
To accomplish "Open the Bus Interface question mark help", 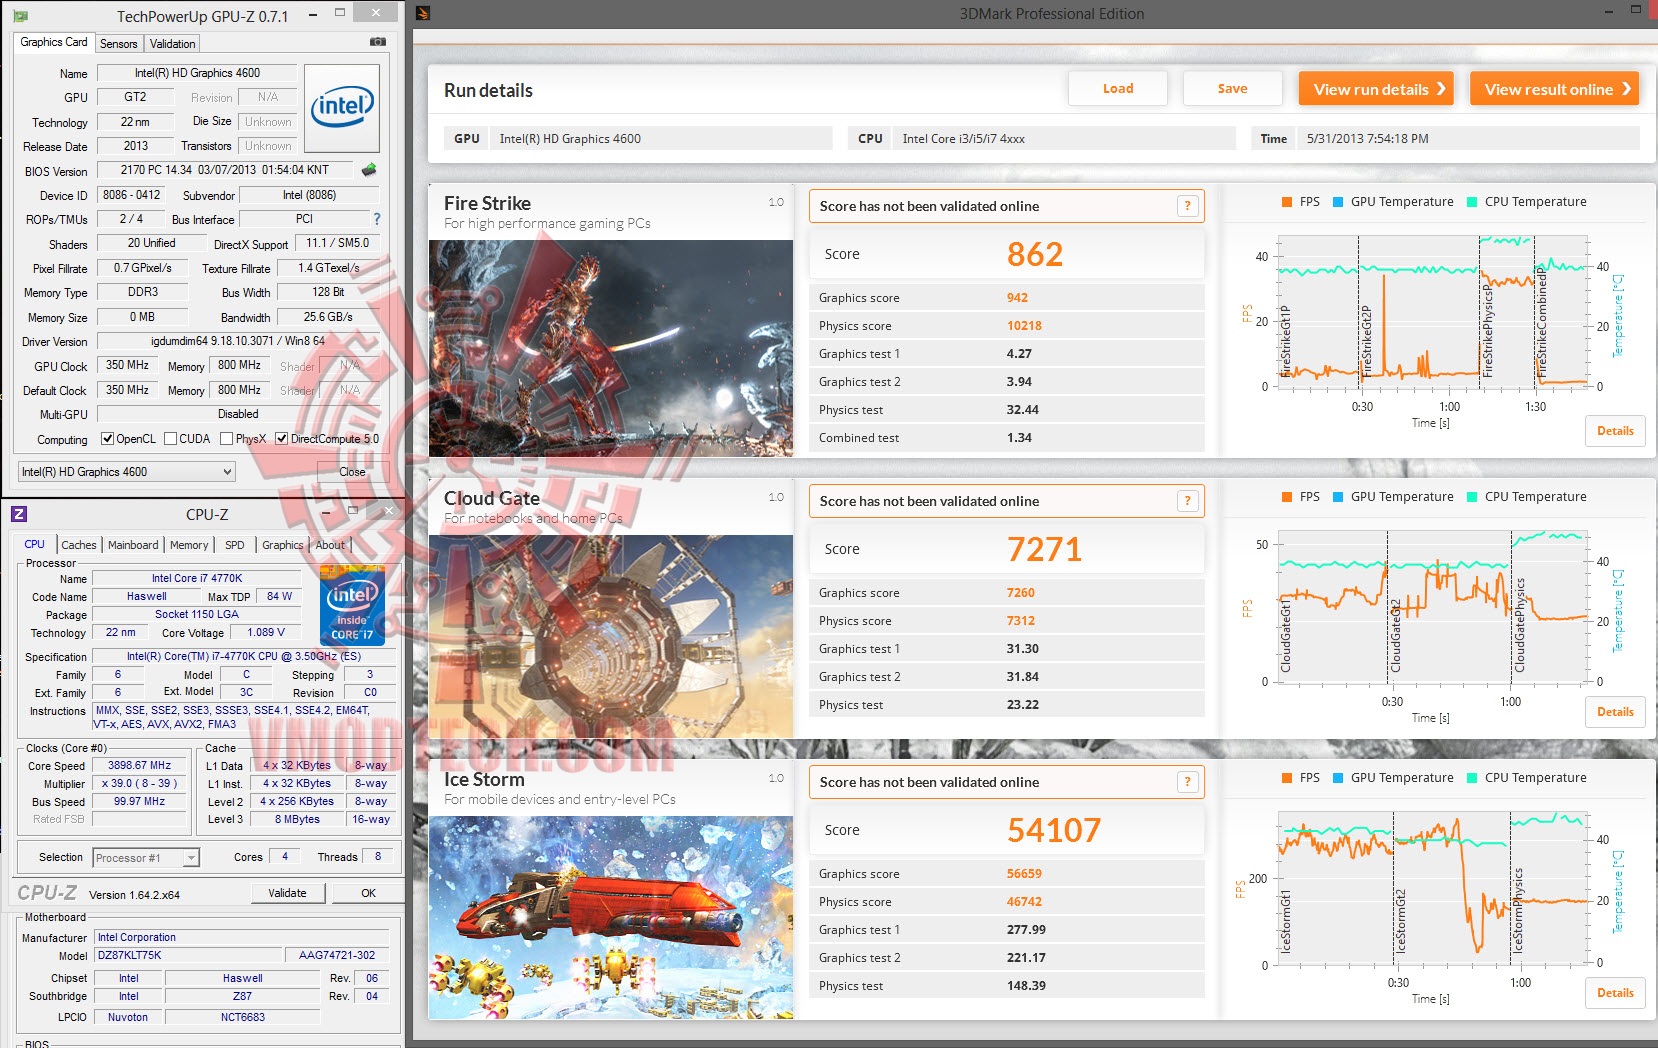I will pos(377,219).
